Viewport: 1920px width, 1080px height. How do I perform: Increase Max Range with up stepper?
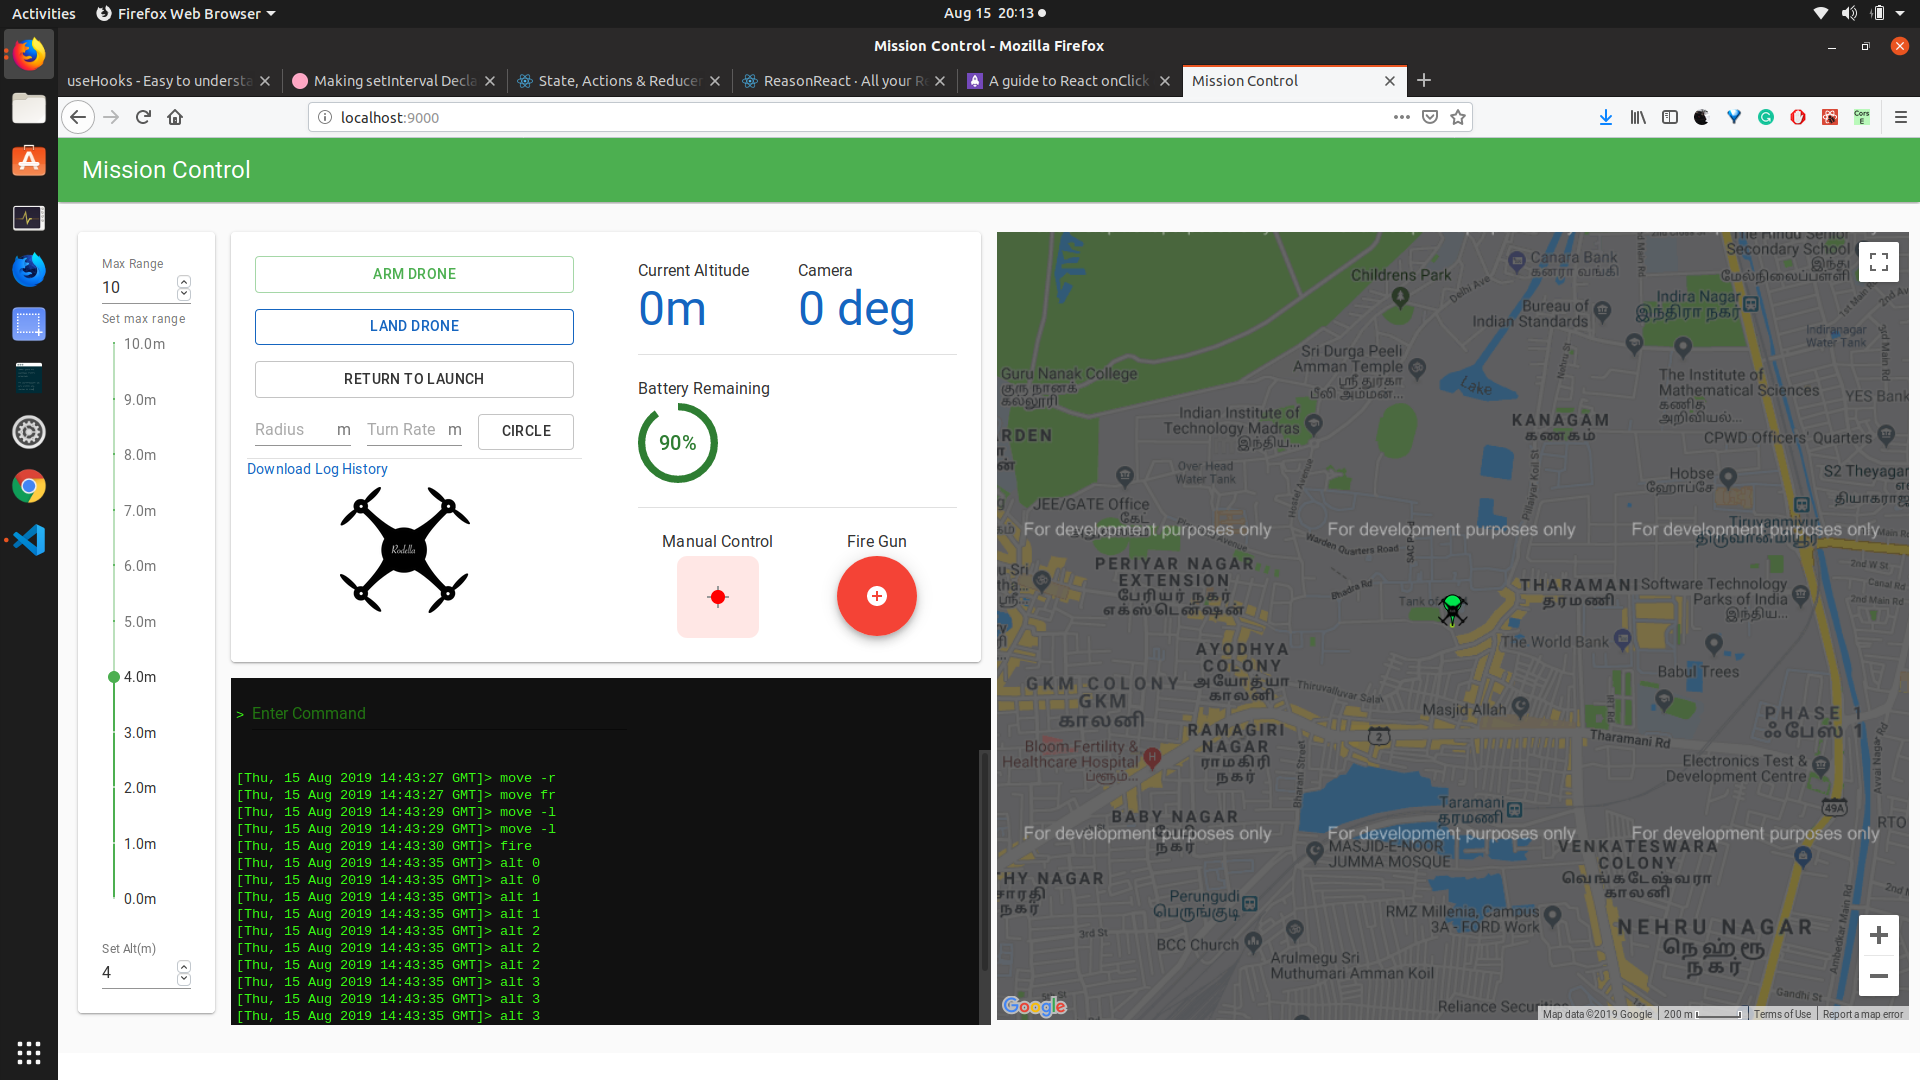184,282
